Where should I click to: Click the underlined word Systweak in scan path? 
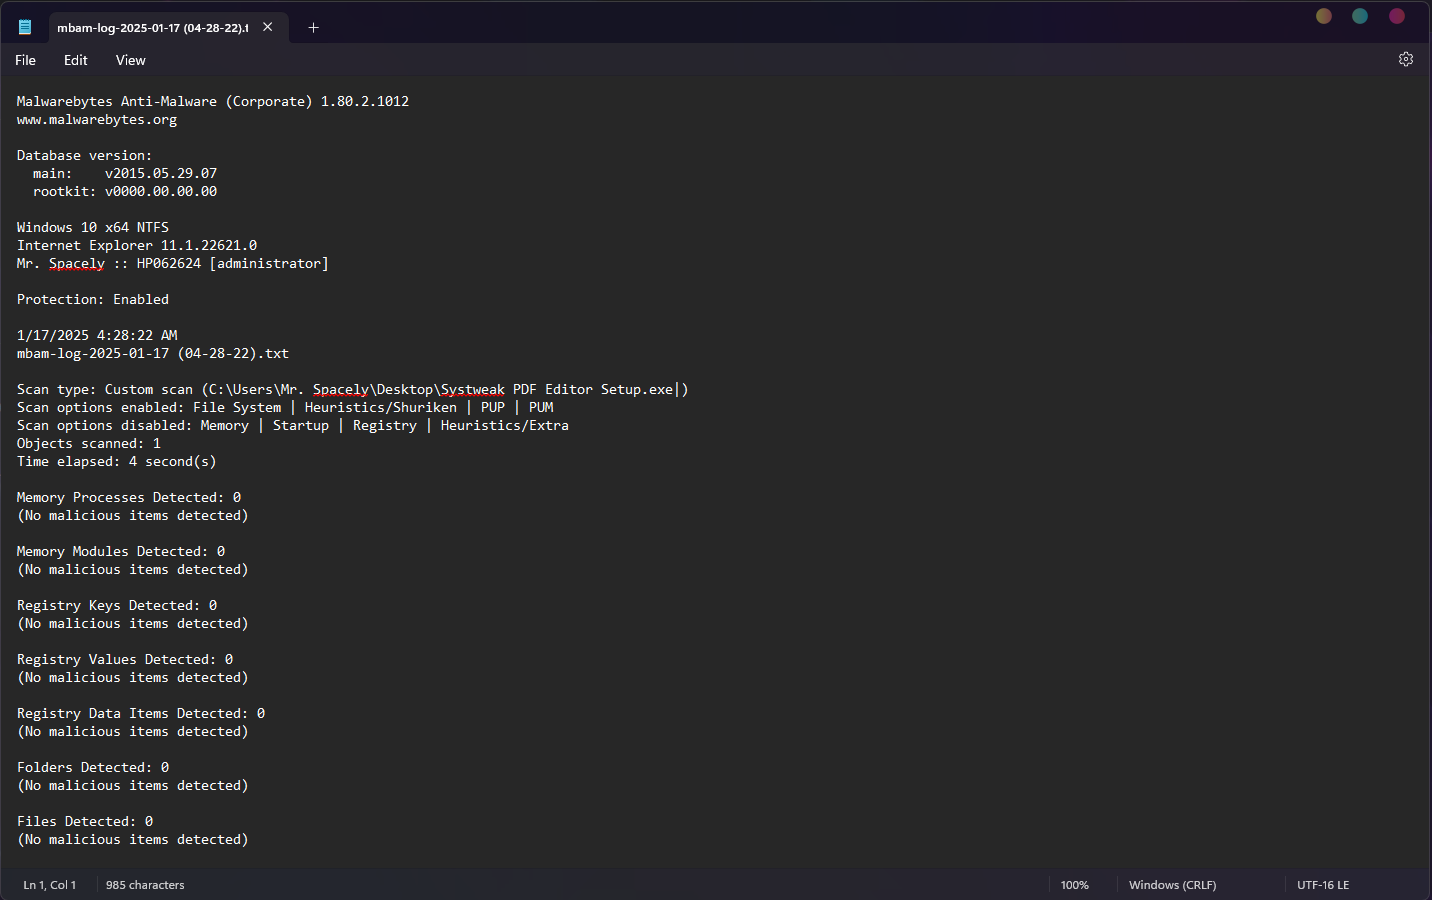tap(473, 390)
